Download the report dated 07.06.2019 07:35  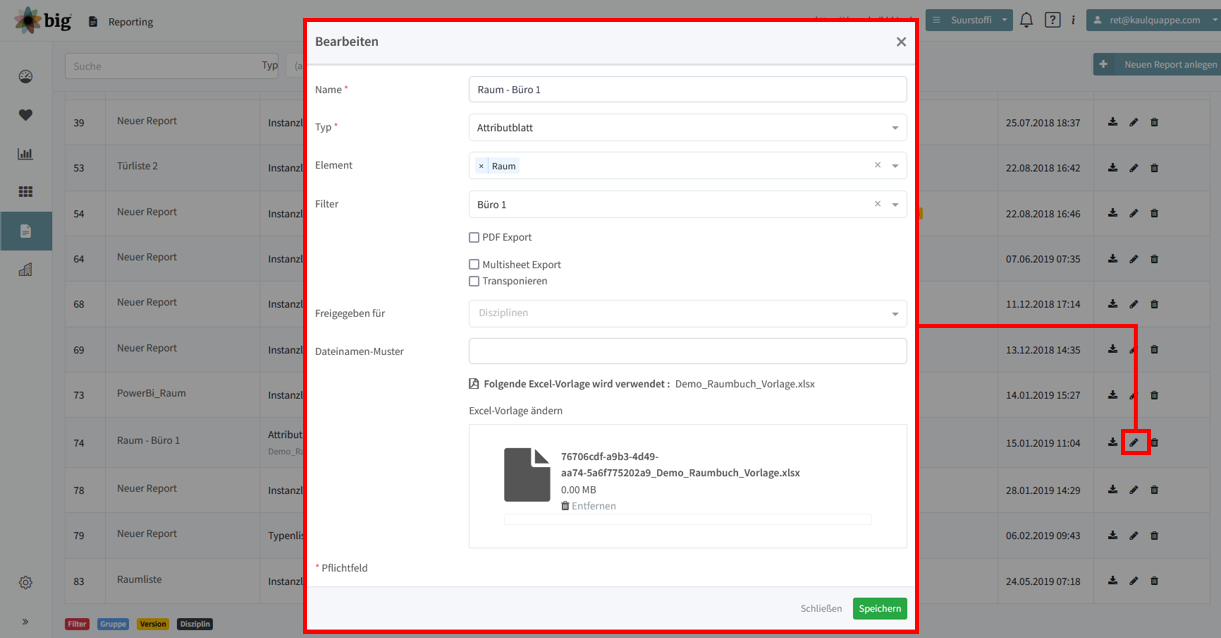coord(1113,259)
